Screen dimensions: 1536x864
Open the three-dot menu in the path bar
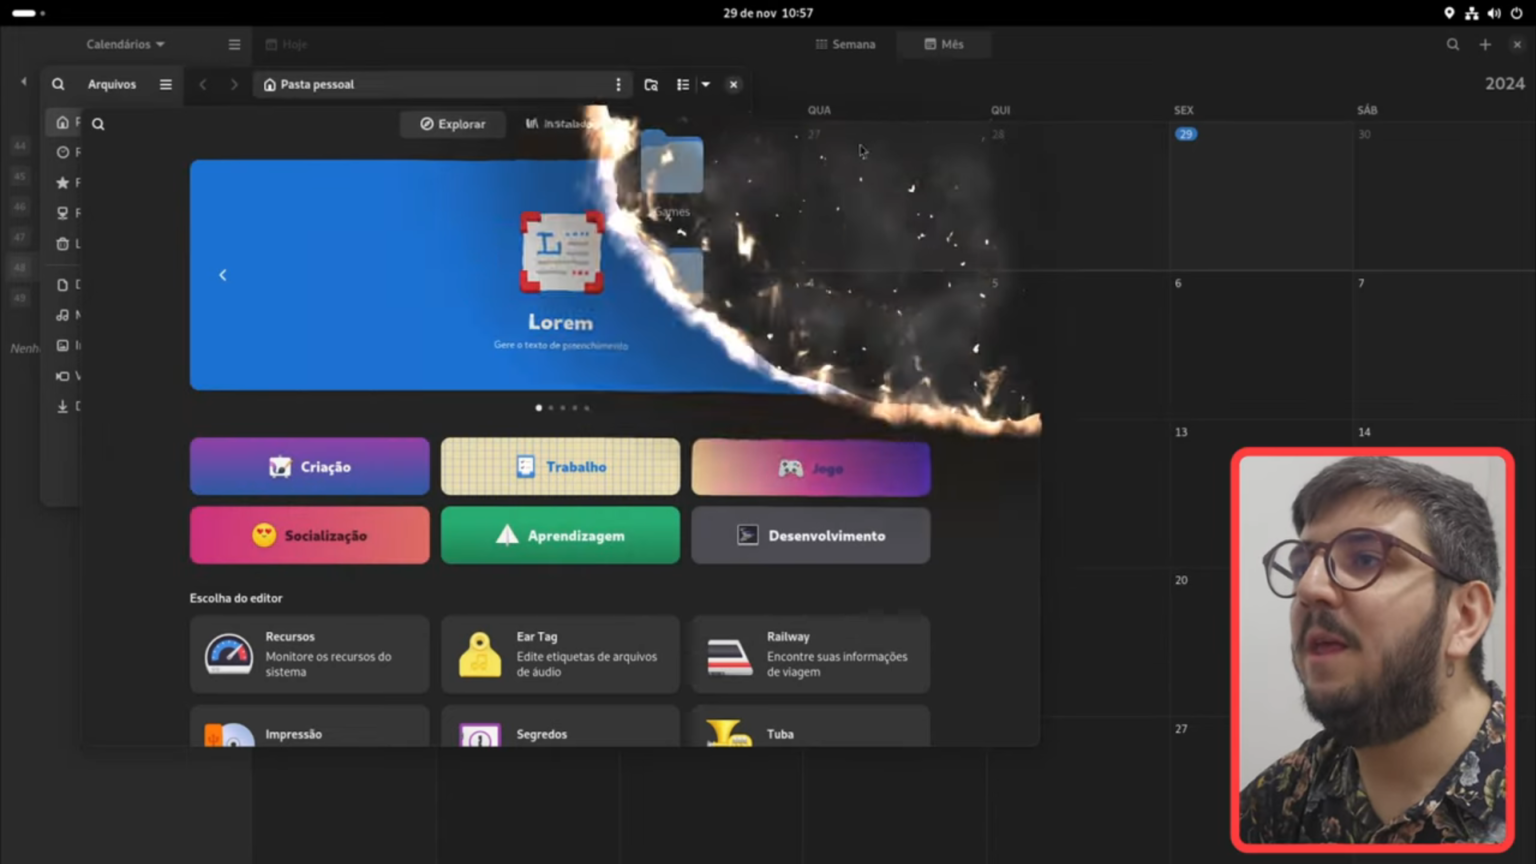pyautogui.click(x=618, y=84)
